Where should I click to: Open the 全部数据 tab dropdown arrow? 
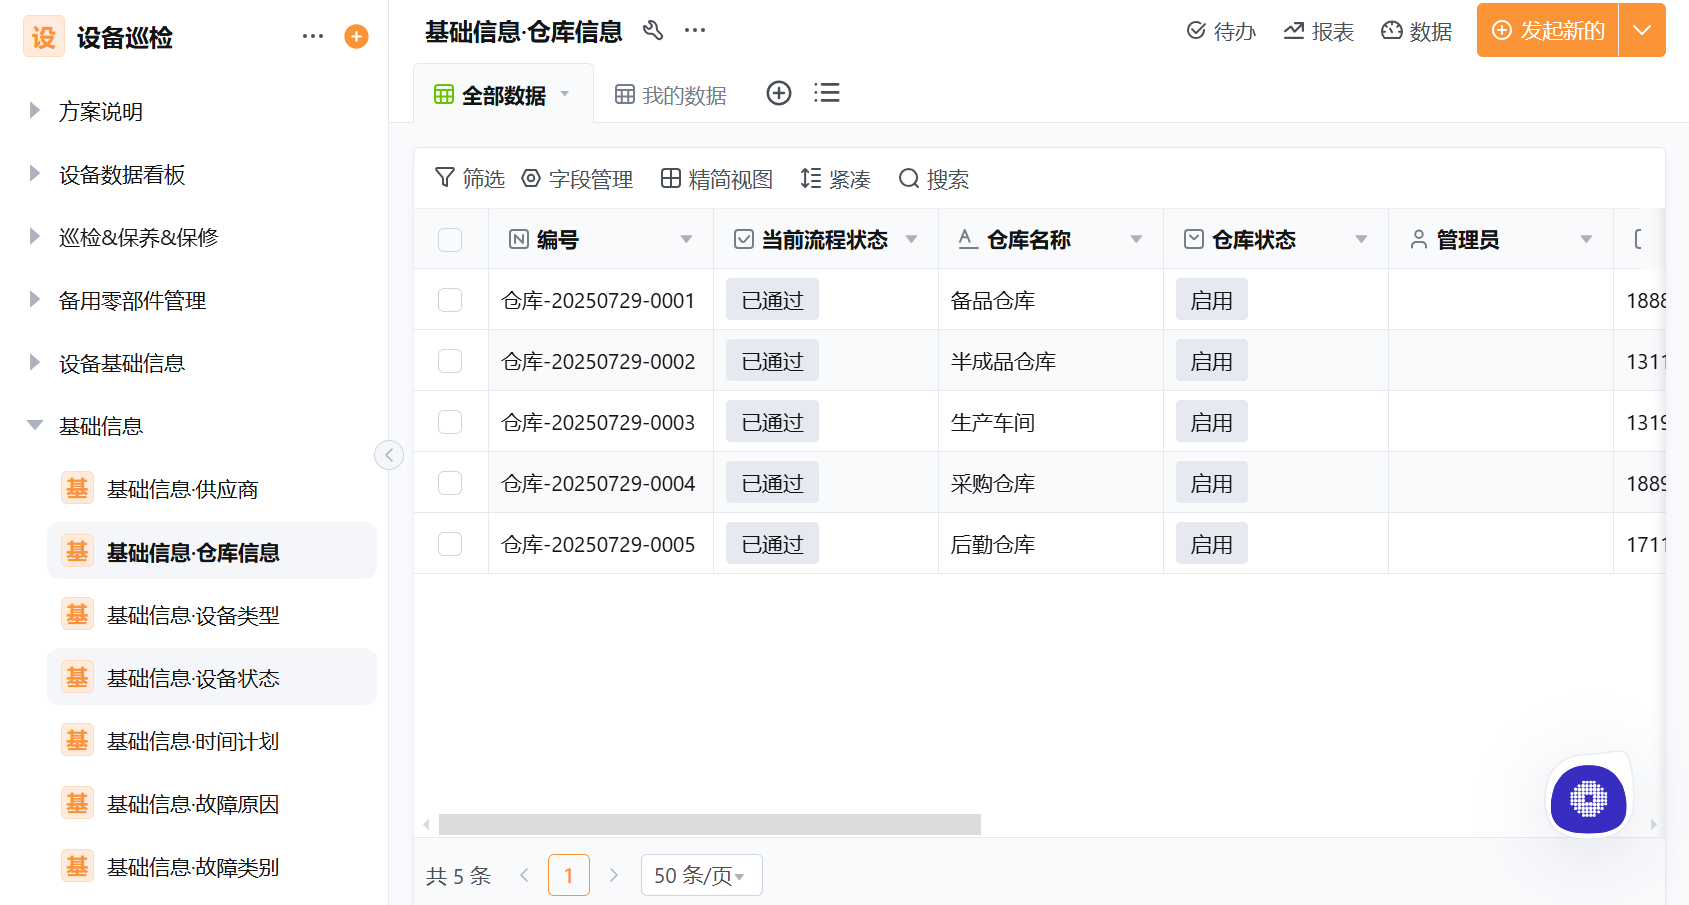[564, 93]
